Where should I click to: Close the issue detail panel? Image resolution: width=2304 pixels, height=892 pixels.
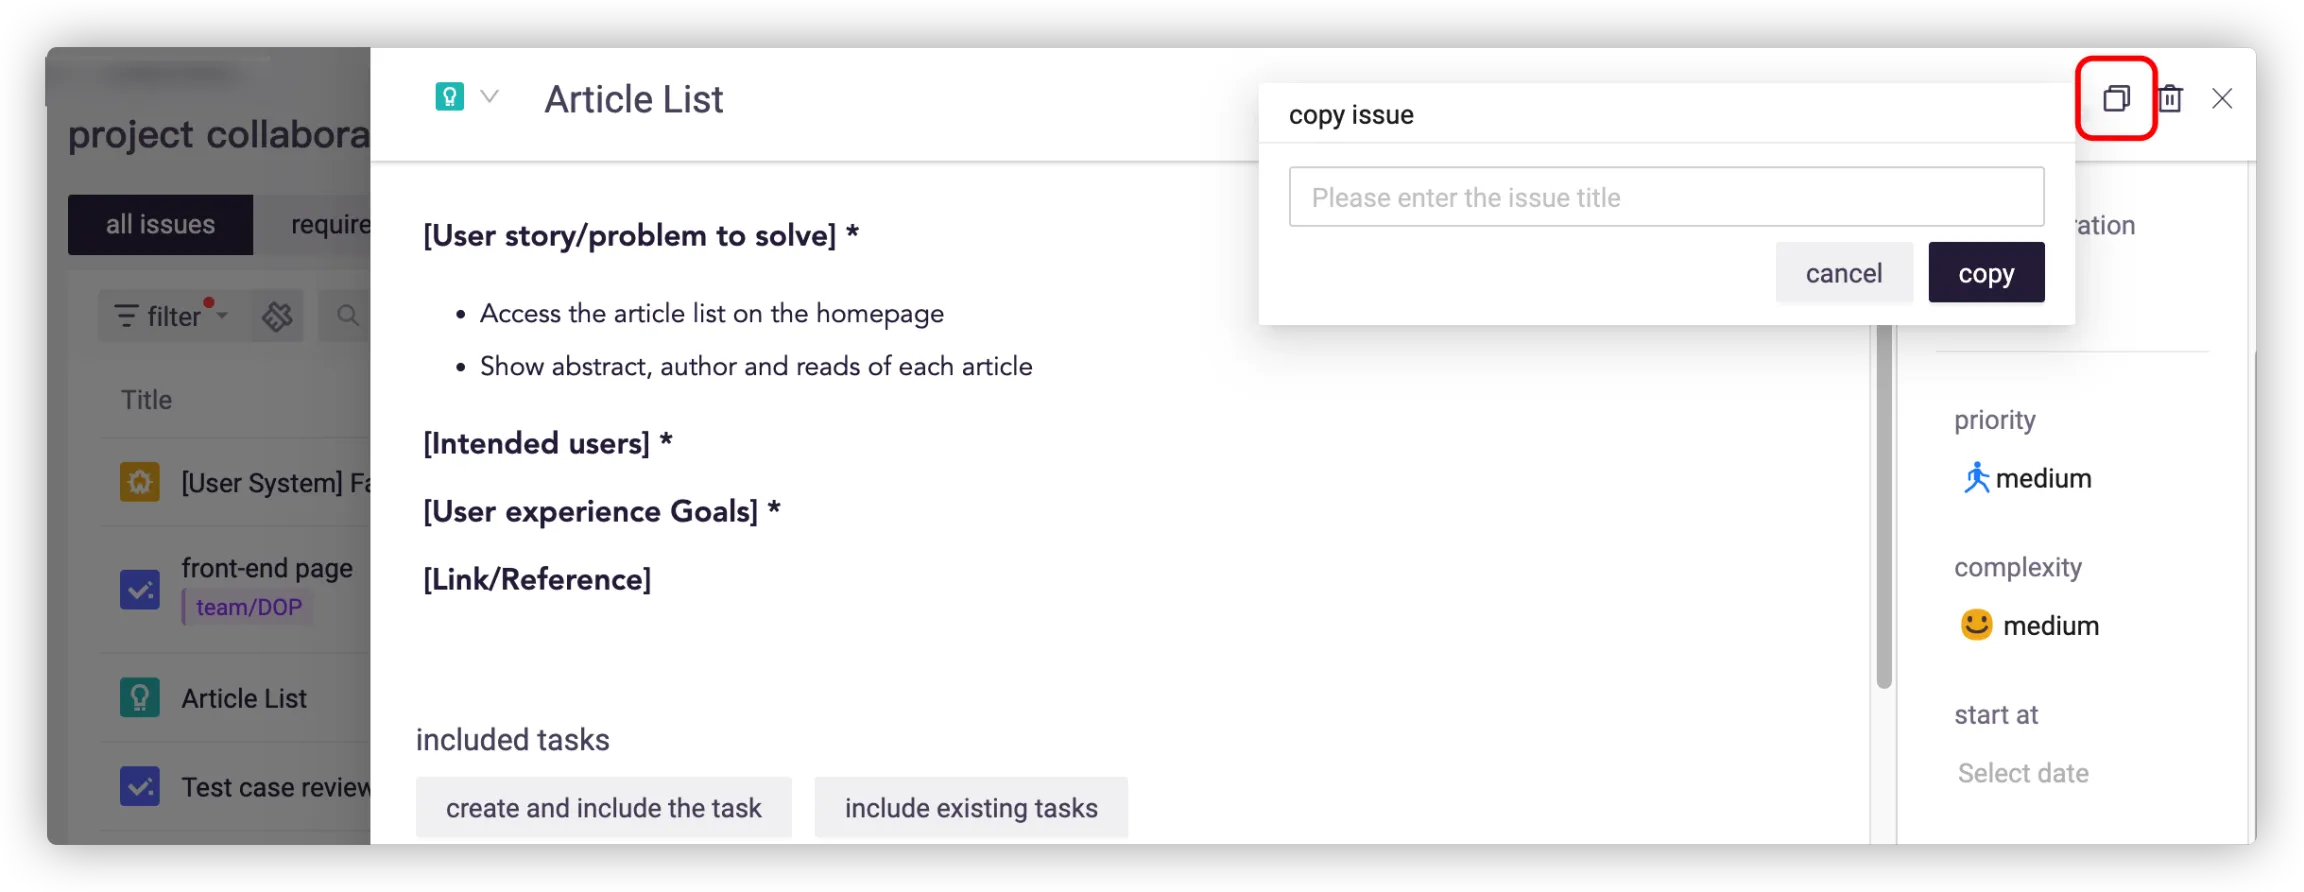[2222, 98]
